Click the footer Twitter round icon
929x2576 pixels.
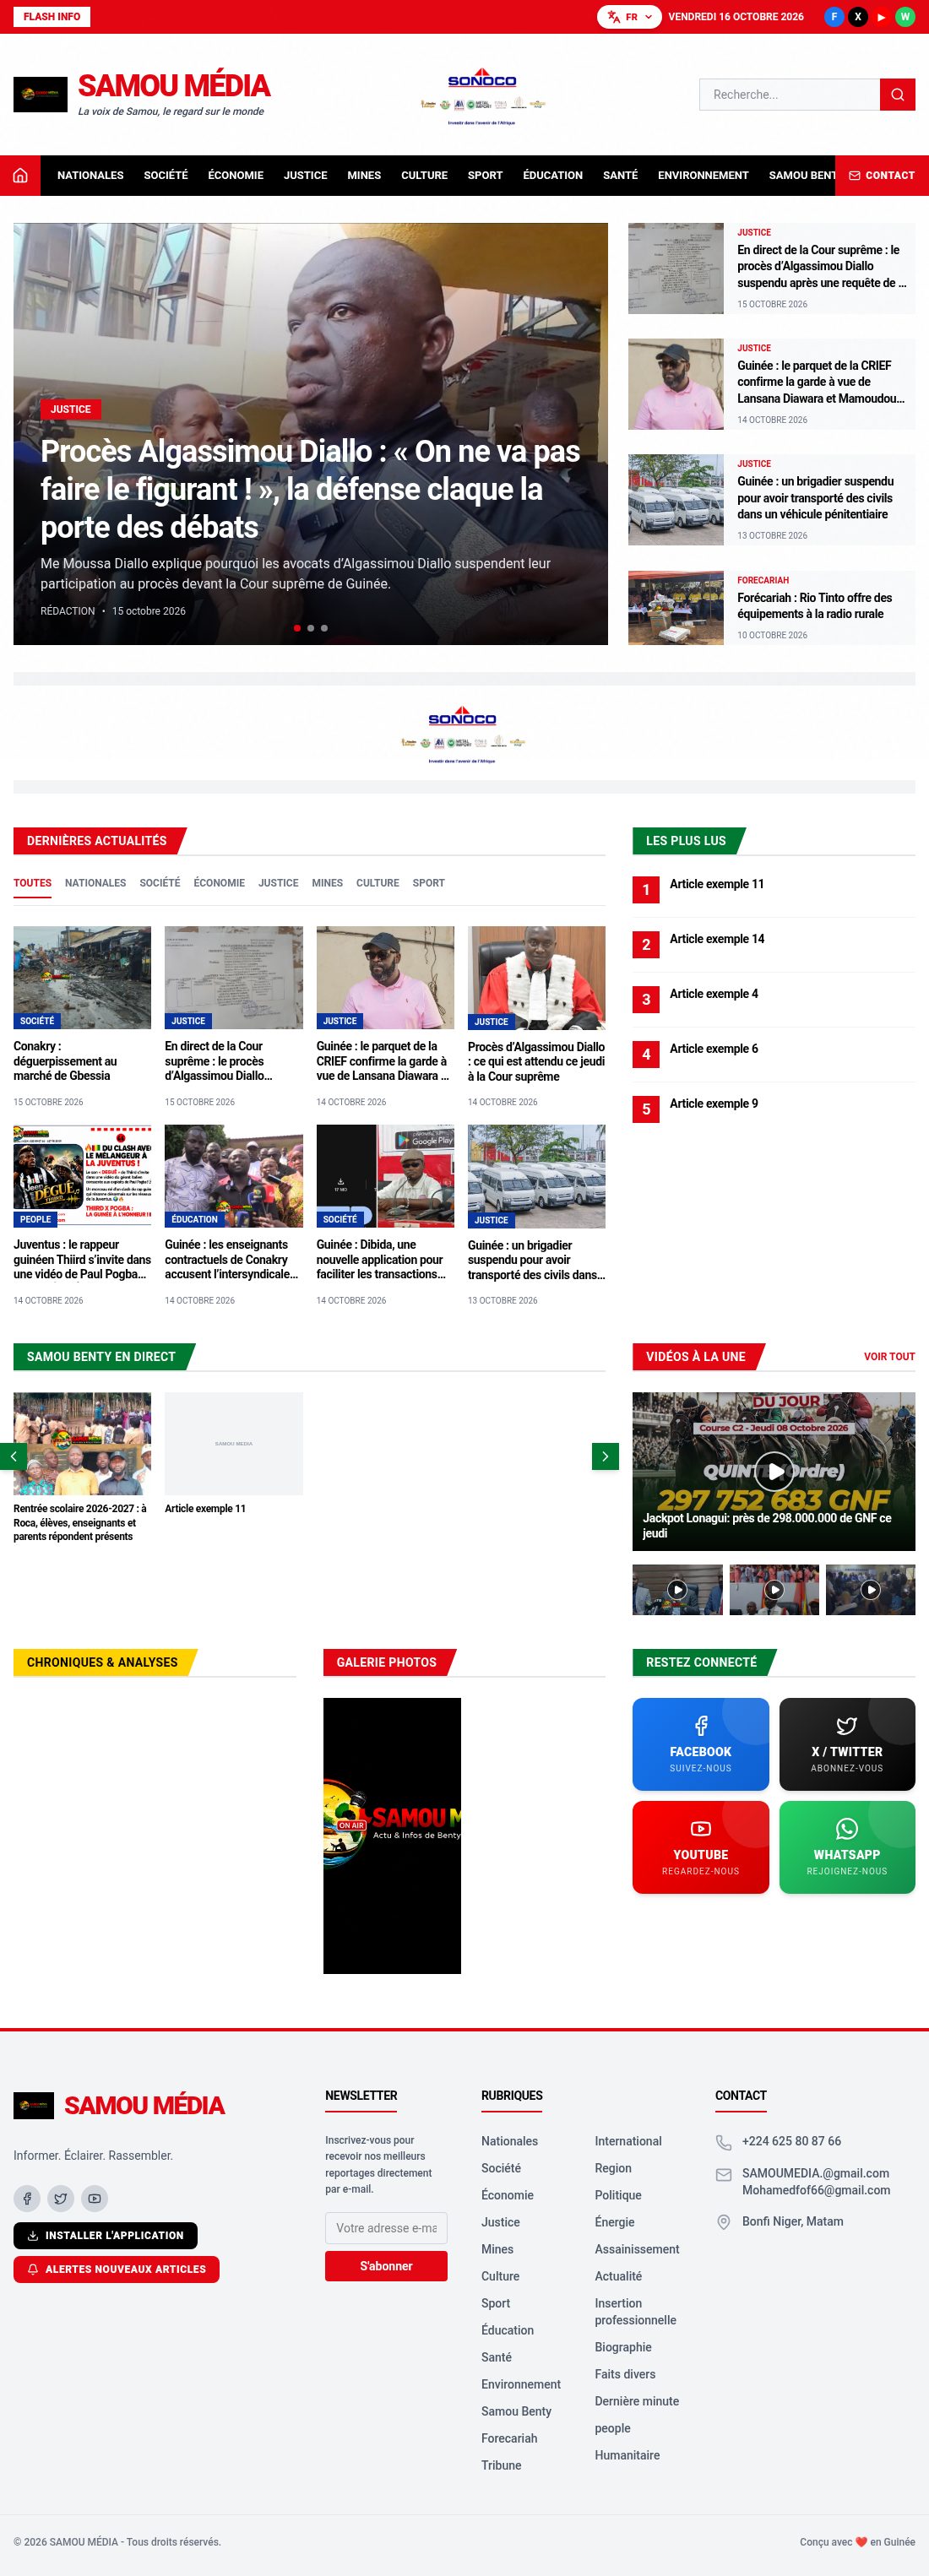61,2198
